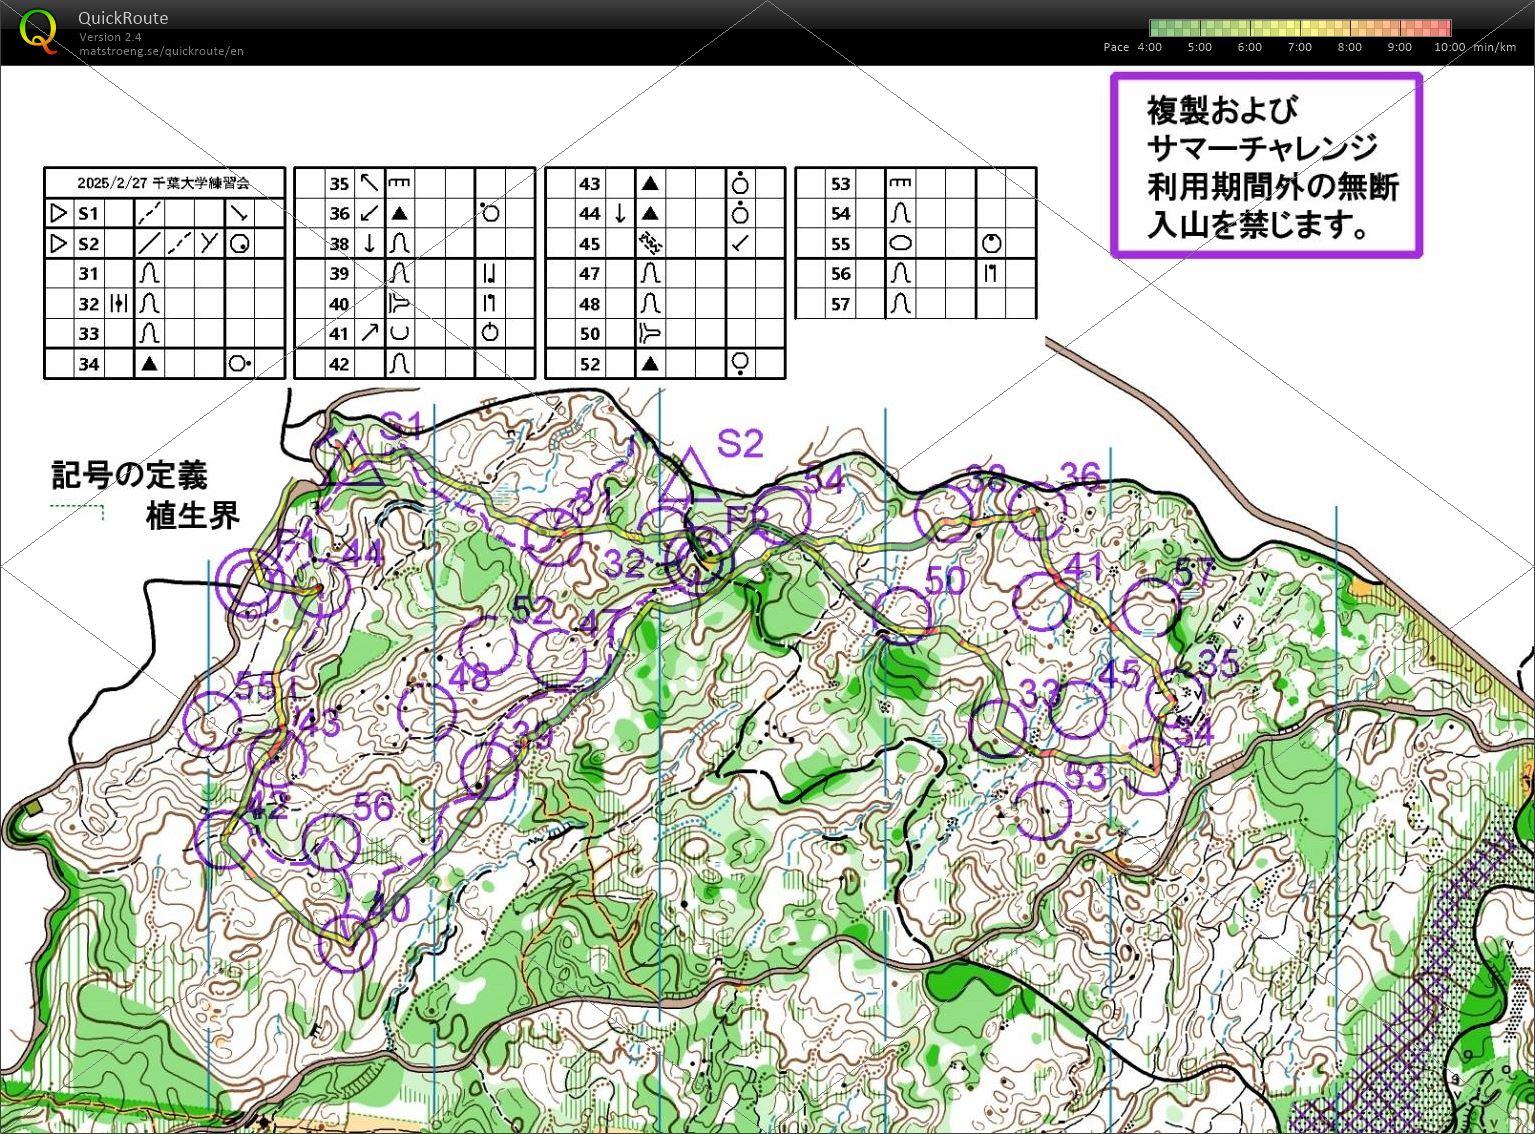This screenshot has height=1134, width=1535.
Task: Click the event title 2025/2/27 header cell
Action: pos(164,183)
